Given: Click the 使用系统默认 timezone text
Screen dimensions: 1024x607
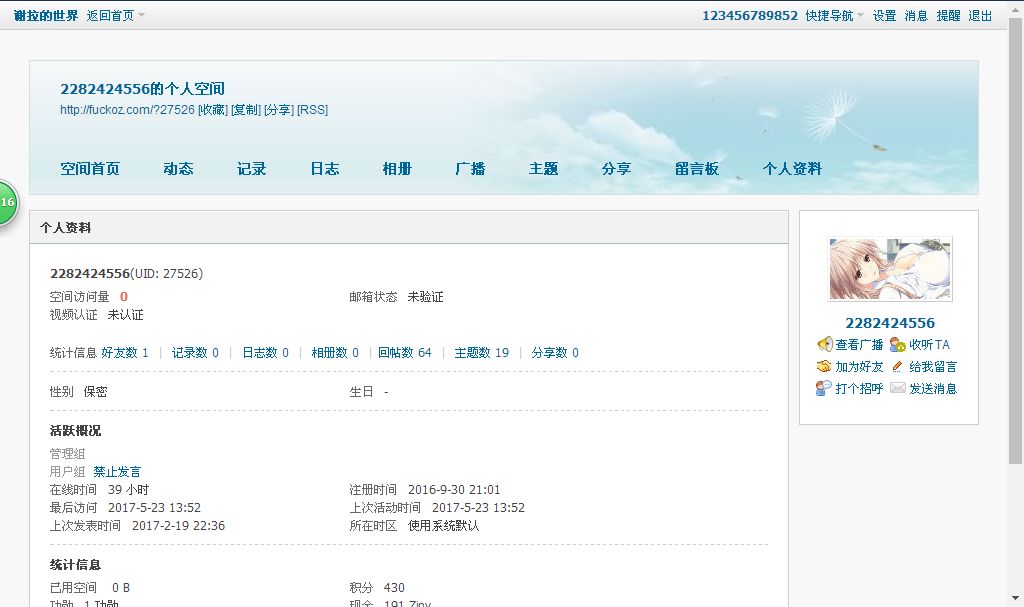Looking at the screenshot, I should [x=443, y=526].
